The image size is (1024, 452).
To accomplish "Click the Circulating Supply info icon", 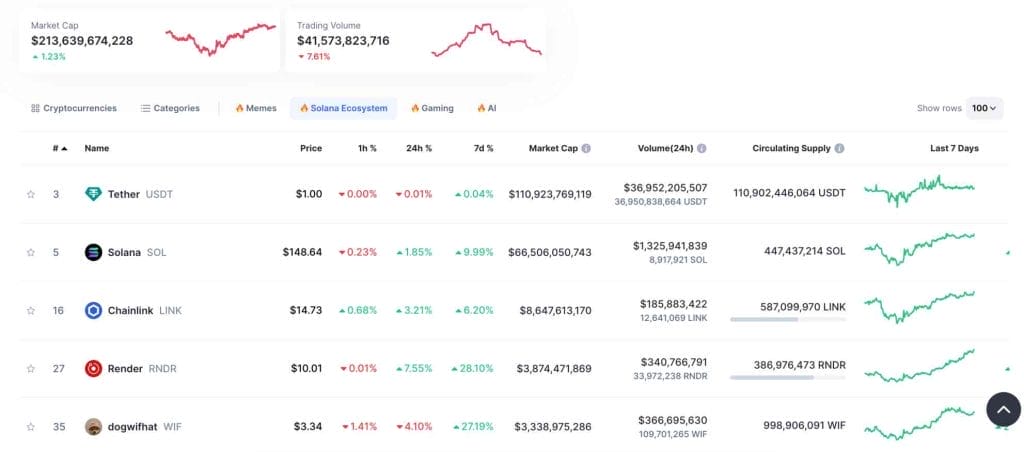I will click(839, 148).
